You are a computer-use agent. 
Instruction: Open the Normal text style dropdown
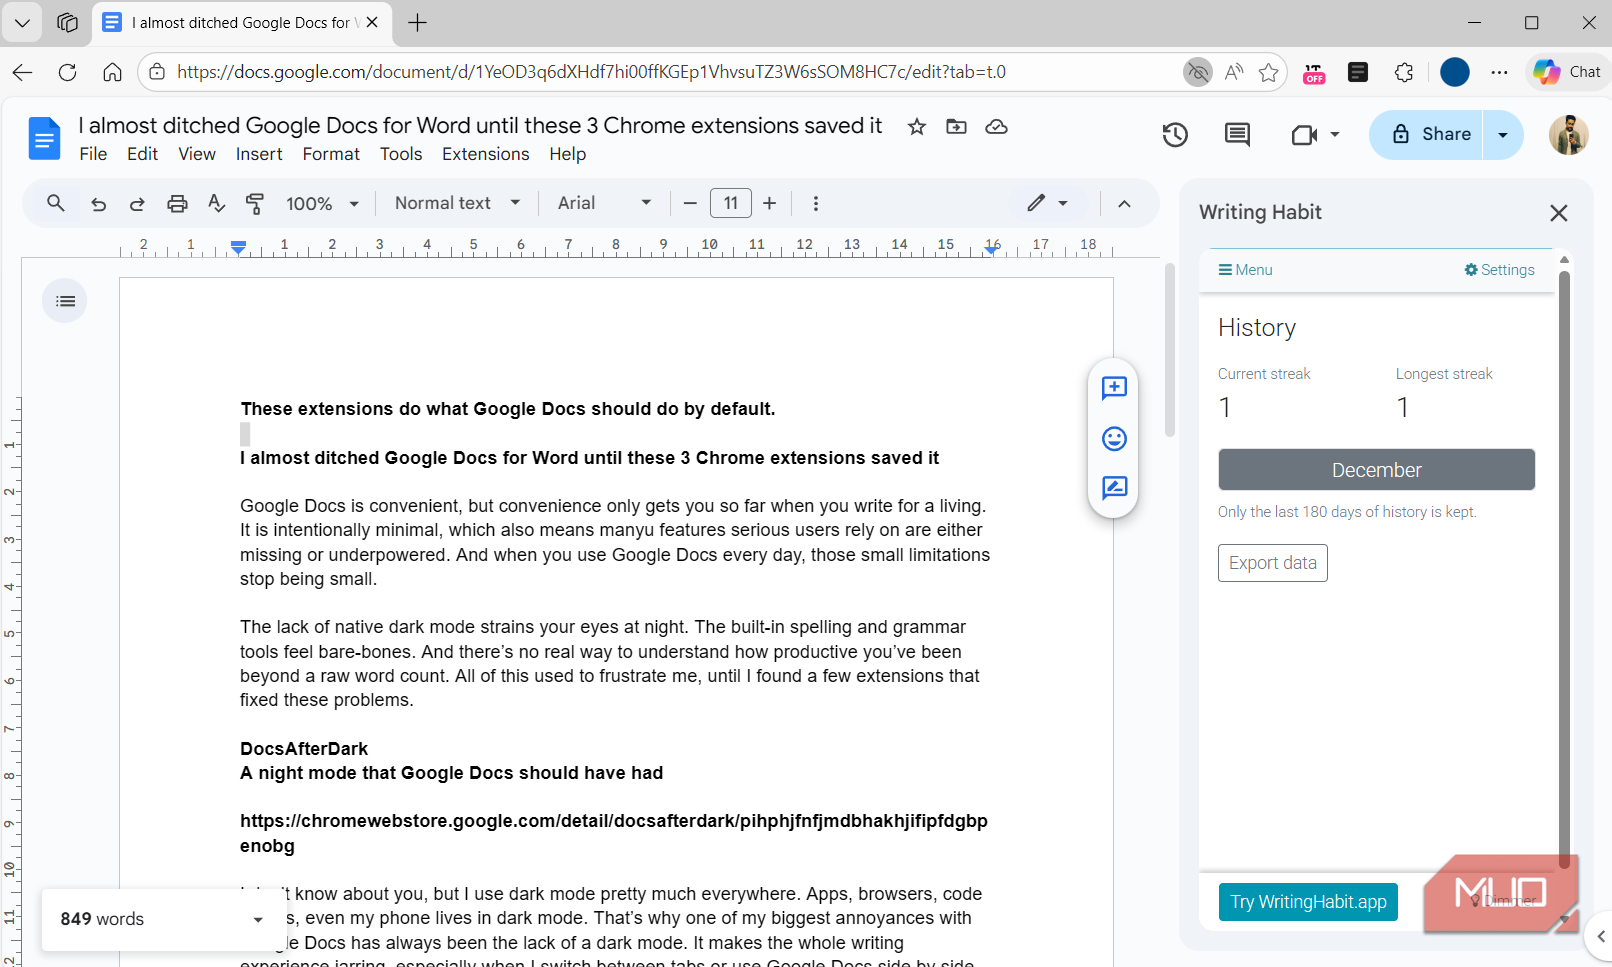pyautogui.click(x=458, y=203)
